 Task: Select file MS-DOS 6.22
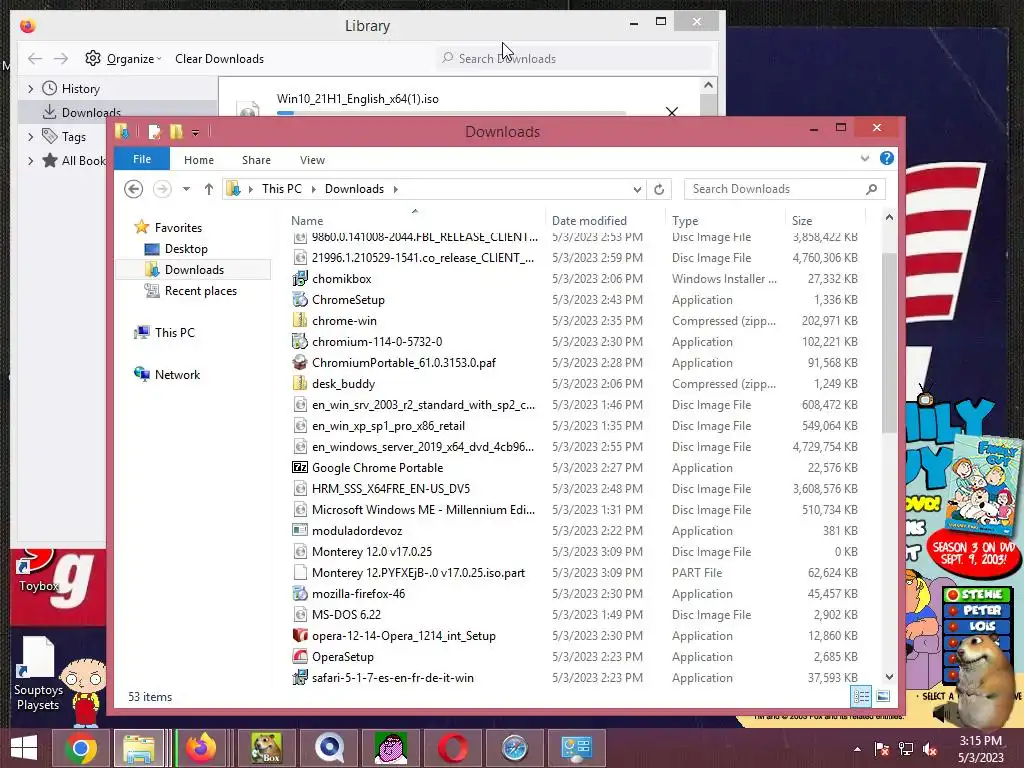point(346,615)
